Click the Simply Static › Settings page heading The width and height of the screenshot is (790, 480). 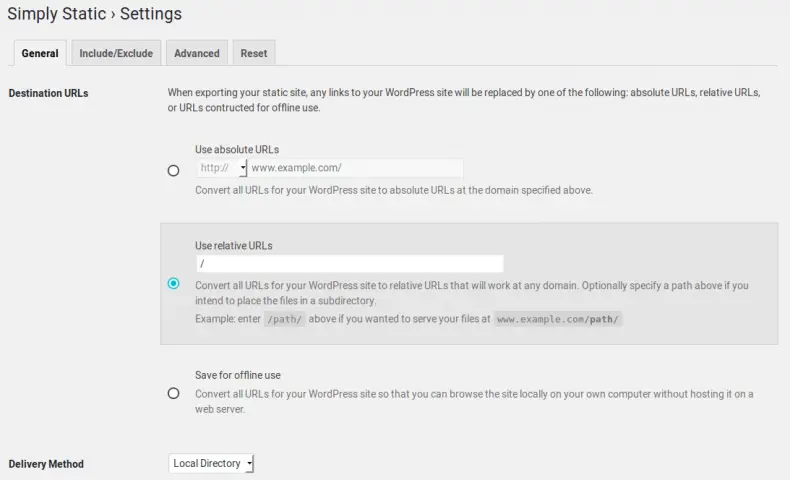point(95,14)
